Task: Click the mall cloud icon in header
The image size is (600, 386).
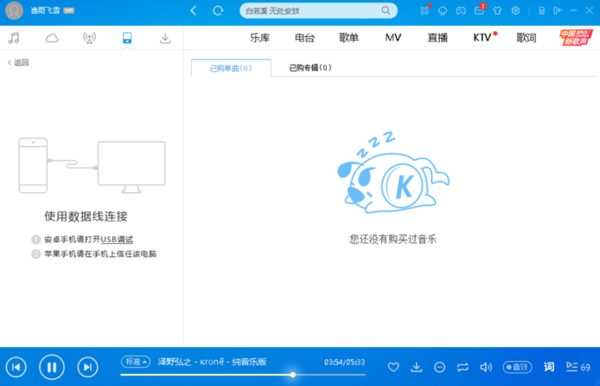Action: coord(443,11)
